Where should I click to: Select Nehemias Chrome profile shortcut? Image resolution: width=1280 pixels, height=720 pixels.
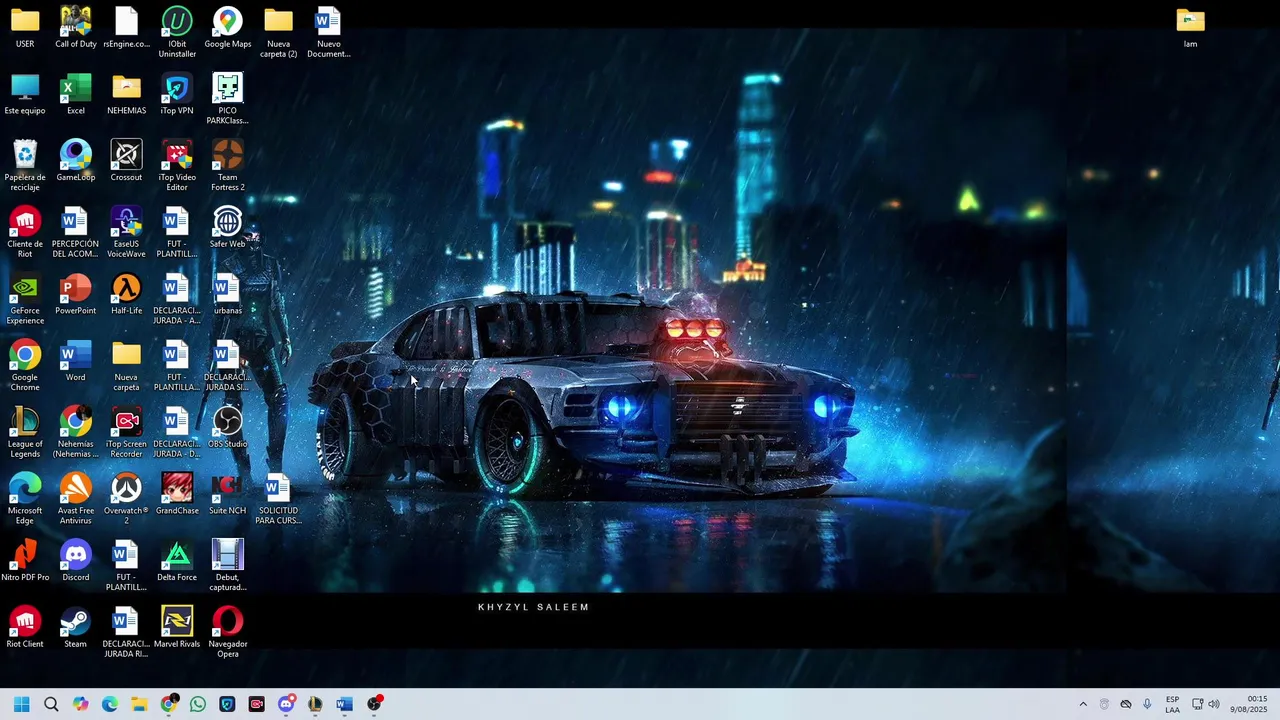76,432
